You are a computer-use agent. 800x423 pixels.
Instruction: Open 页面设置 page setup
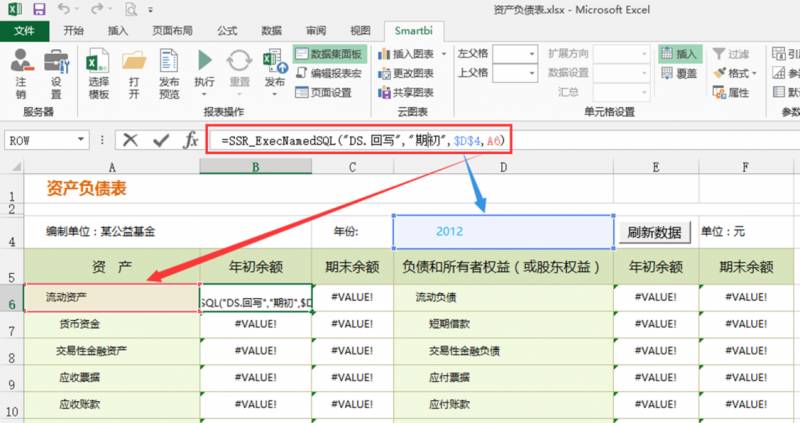(323, 92)
